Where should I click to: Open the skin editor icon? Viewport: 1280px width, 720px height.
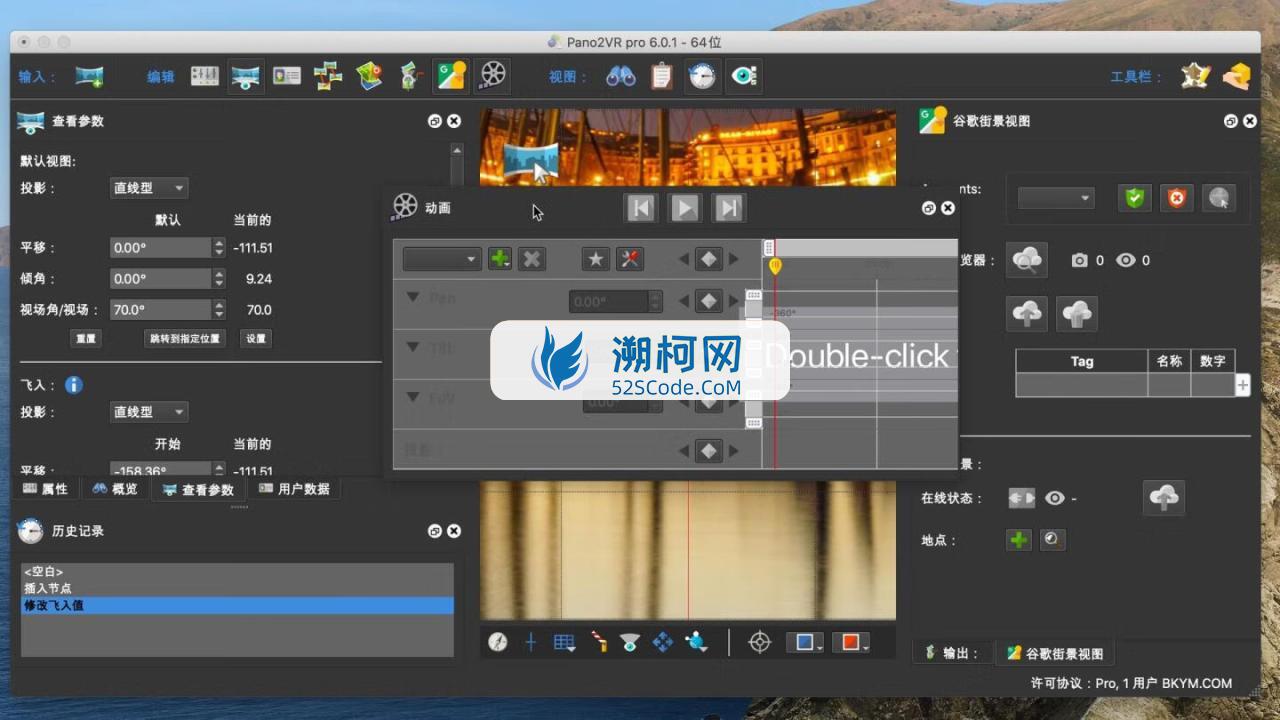(410, 76)
